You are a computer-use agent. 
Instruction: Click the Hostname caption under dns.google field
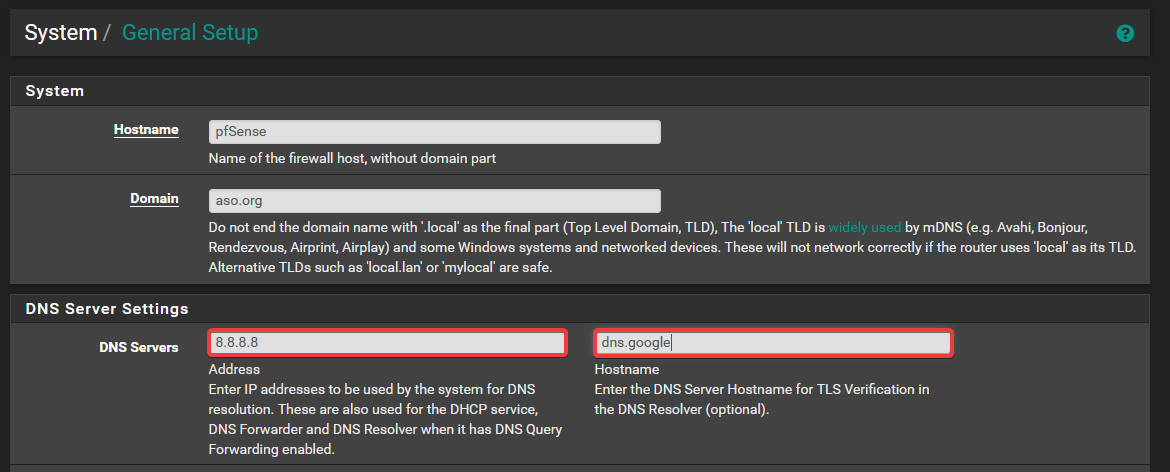627,370
